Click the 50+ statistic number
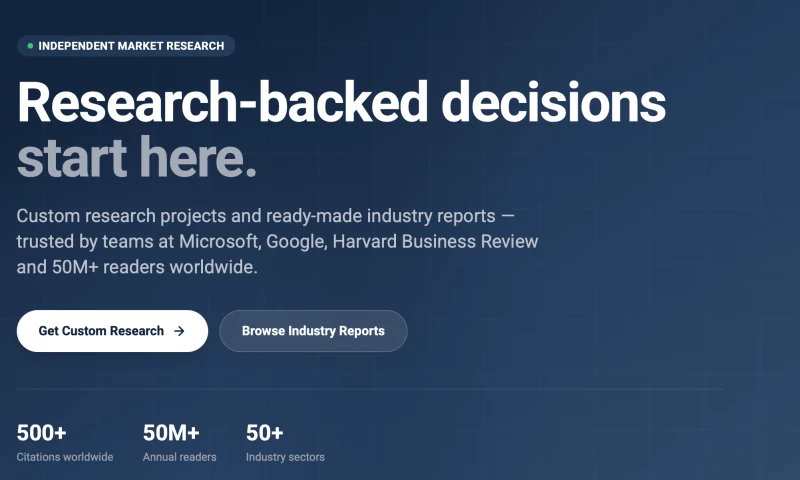Screen dimensions: 800x480 (x=265, y=433)
